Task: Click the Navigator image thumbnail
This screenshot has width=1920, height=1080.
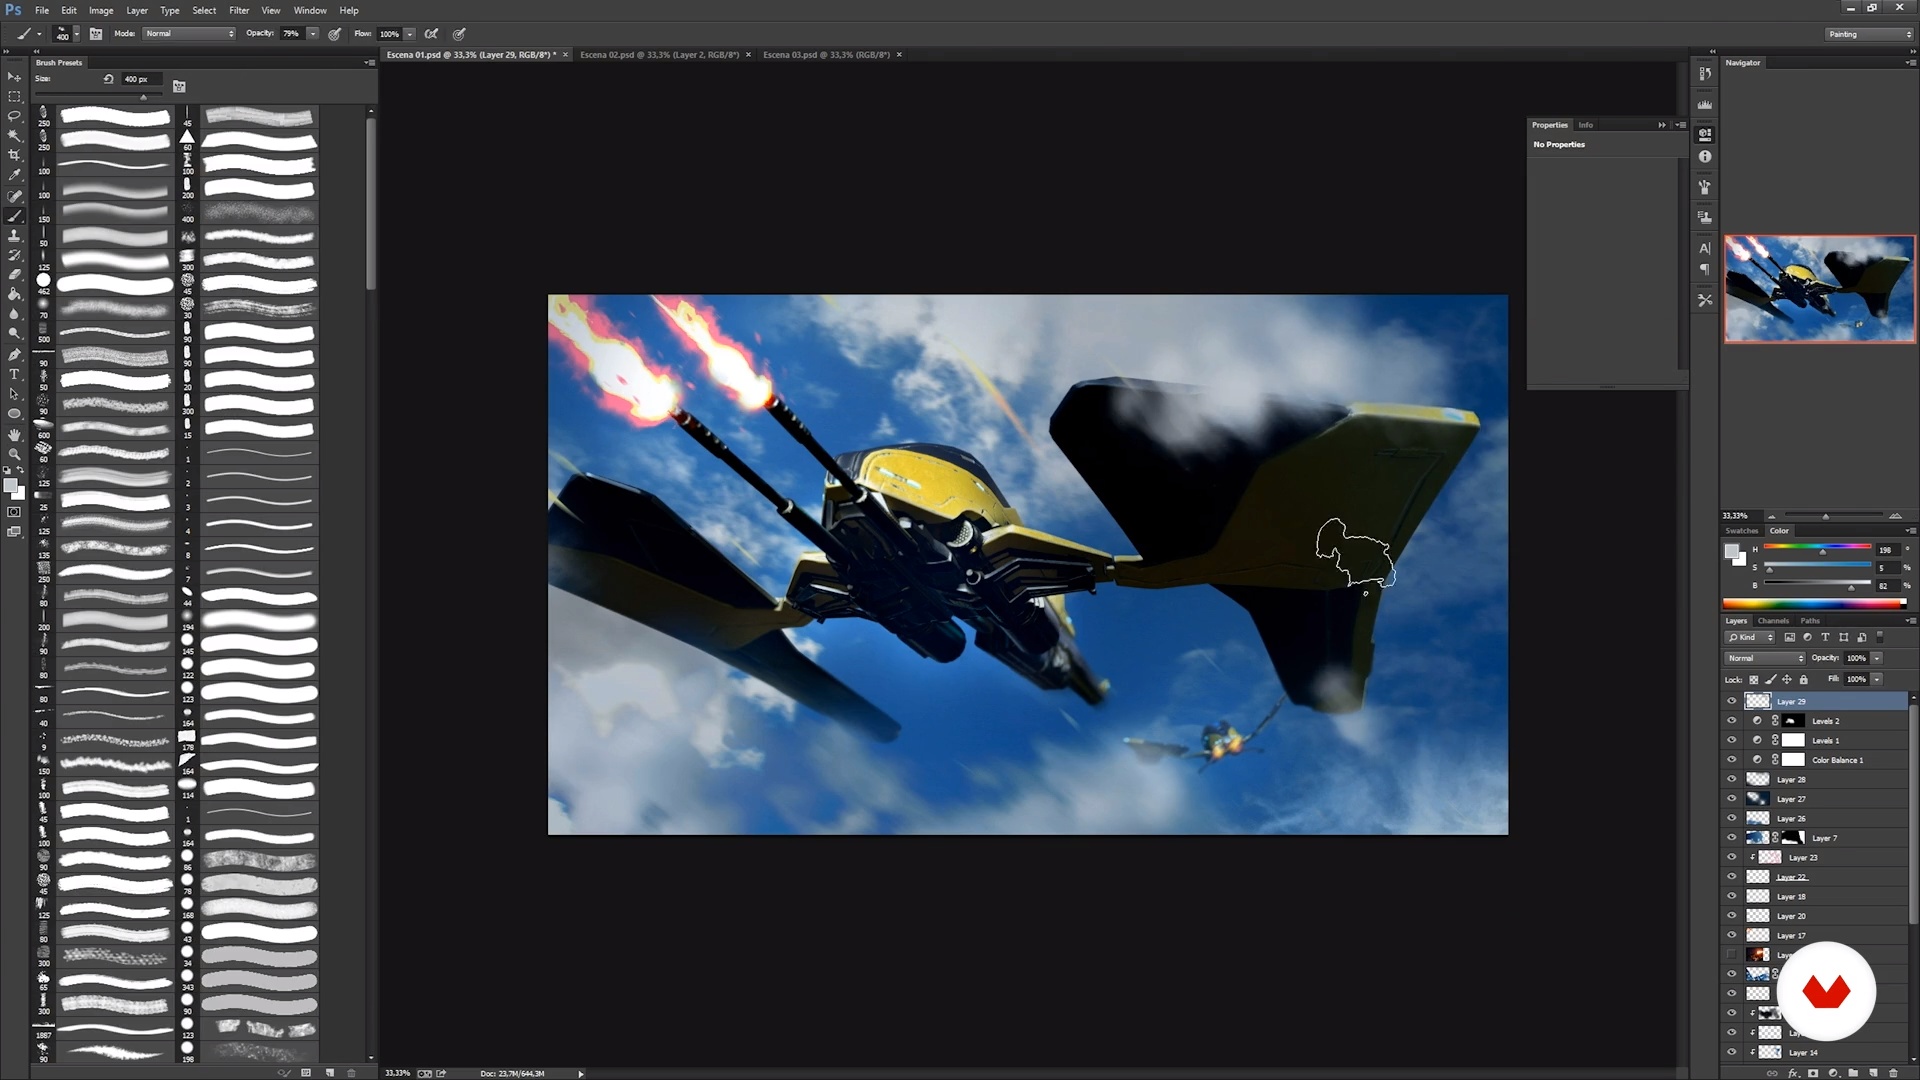Action: click(x=1820, y=289)
